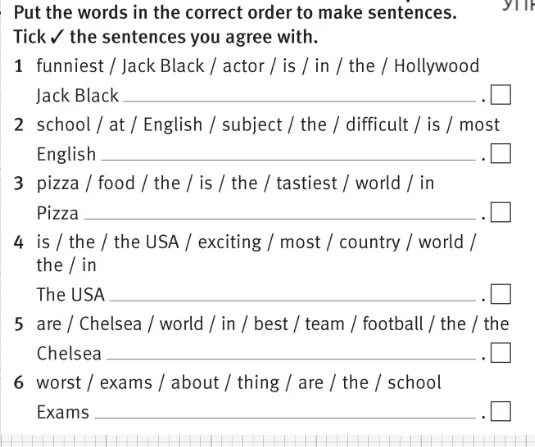Tick the checkbox for the Exams sentence
The image size is (535, 447).
coord(501,411)
